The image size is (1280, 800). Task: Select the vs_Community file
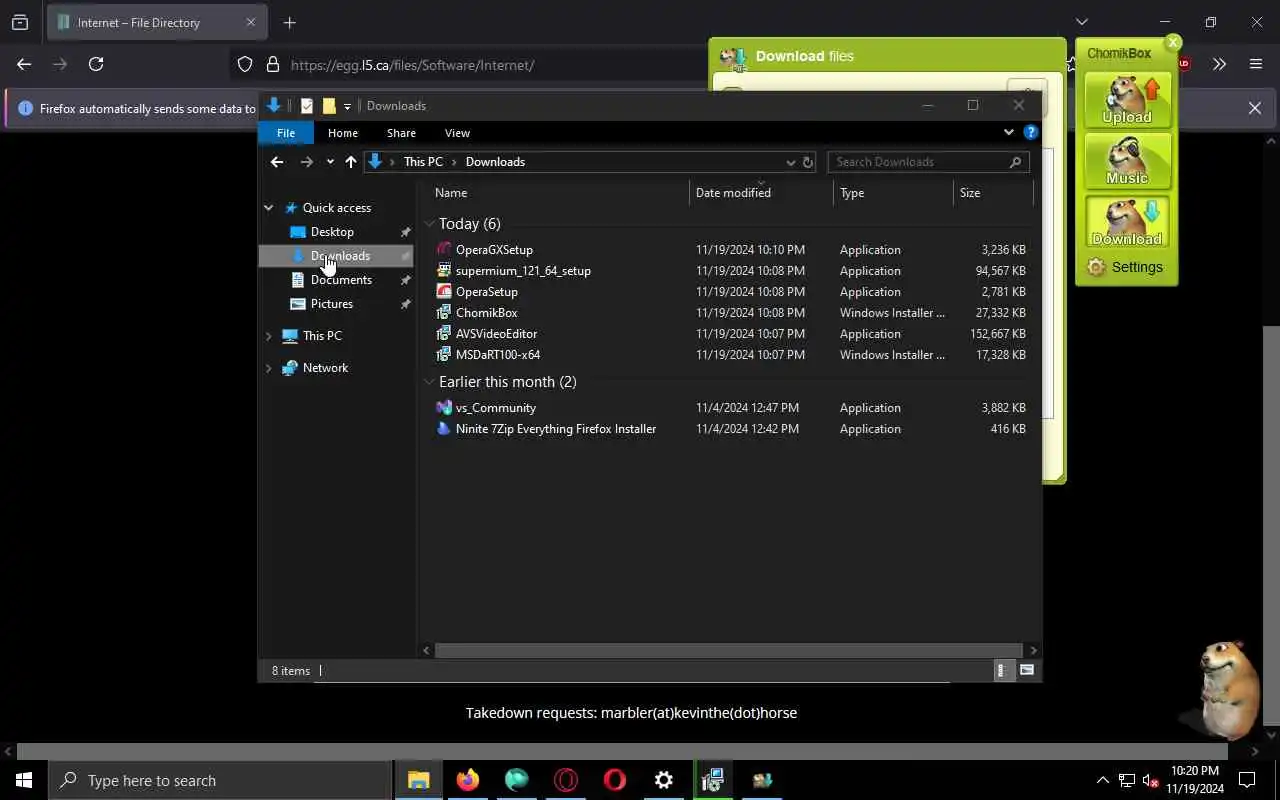[496, 408]
